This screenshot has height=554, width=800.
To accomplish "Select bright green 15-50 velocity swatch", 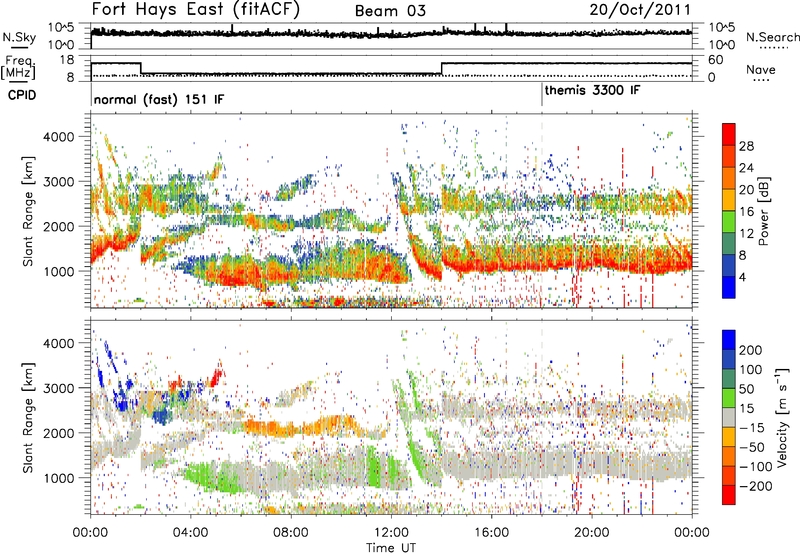I will click(729, 398).
